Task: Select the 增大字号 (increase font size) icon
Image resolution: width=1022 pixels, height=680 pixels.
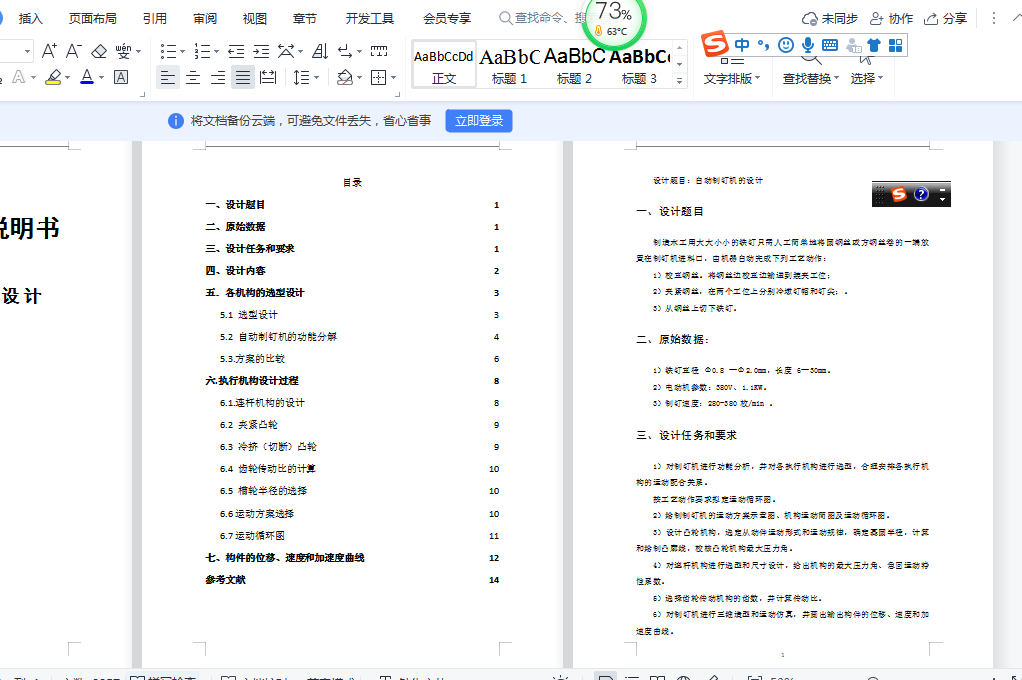Action: [48, 50]
